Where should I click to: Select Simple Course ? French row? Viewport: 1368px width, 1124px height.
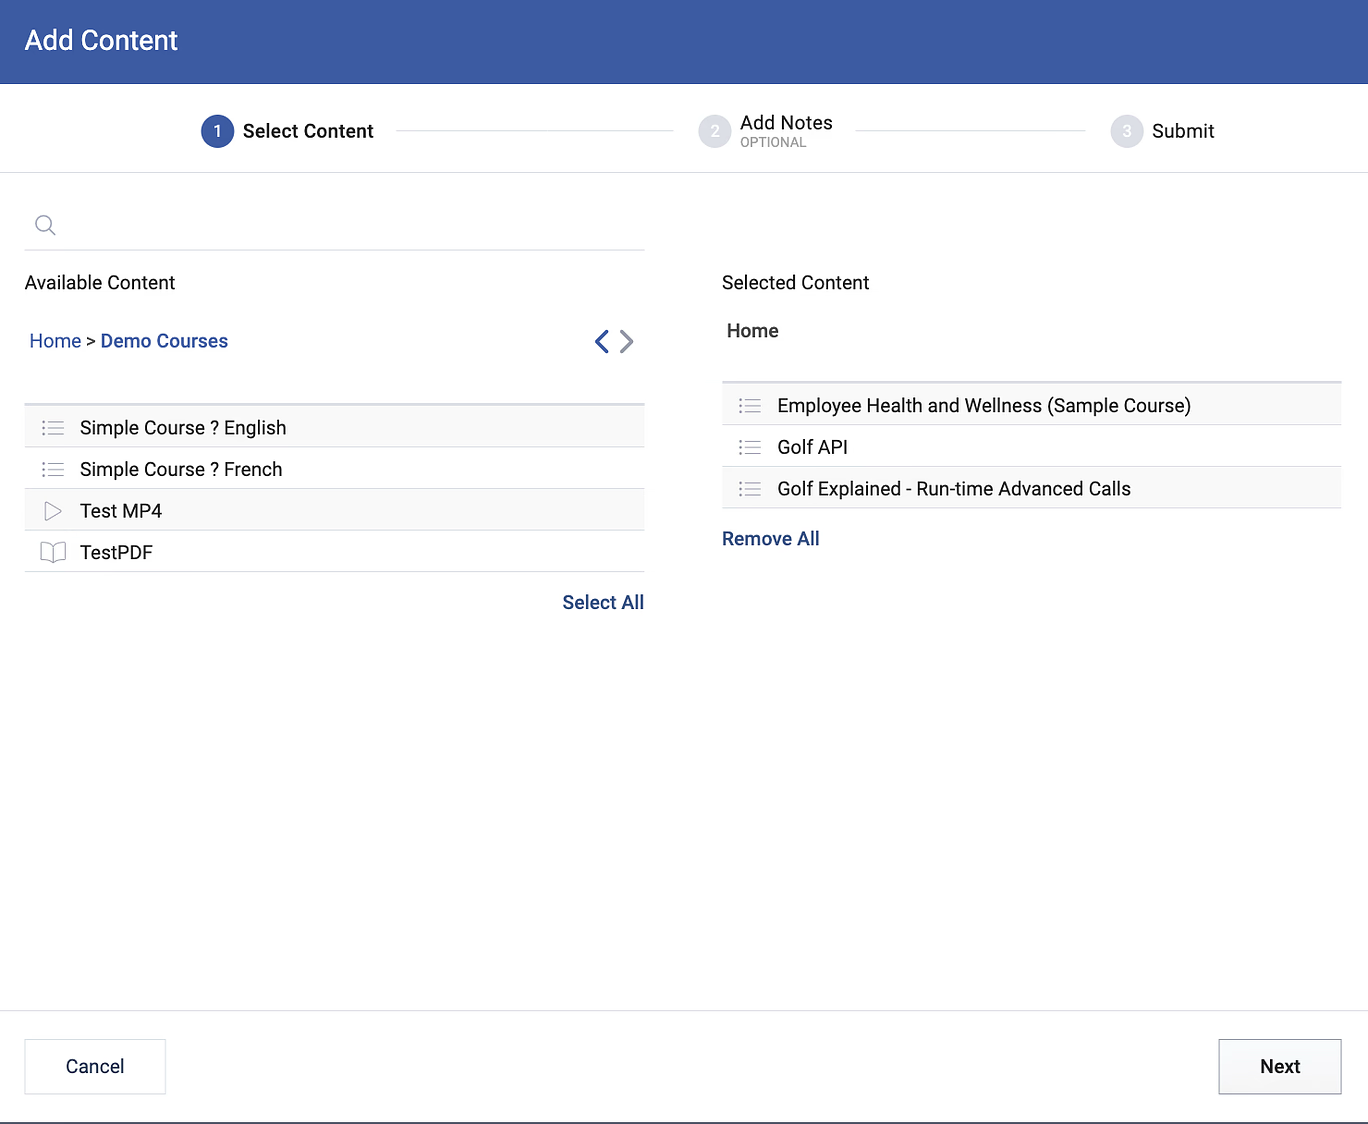[x=335, y=469]
